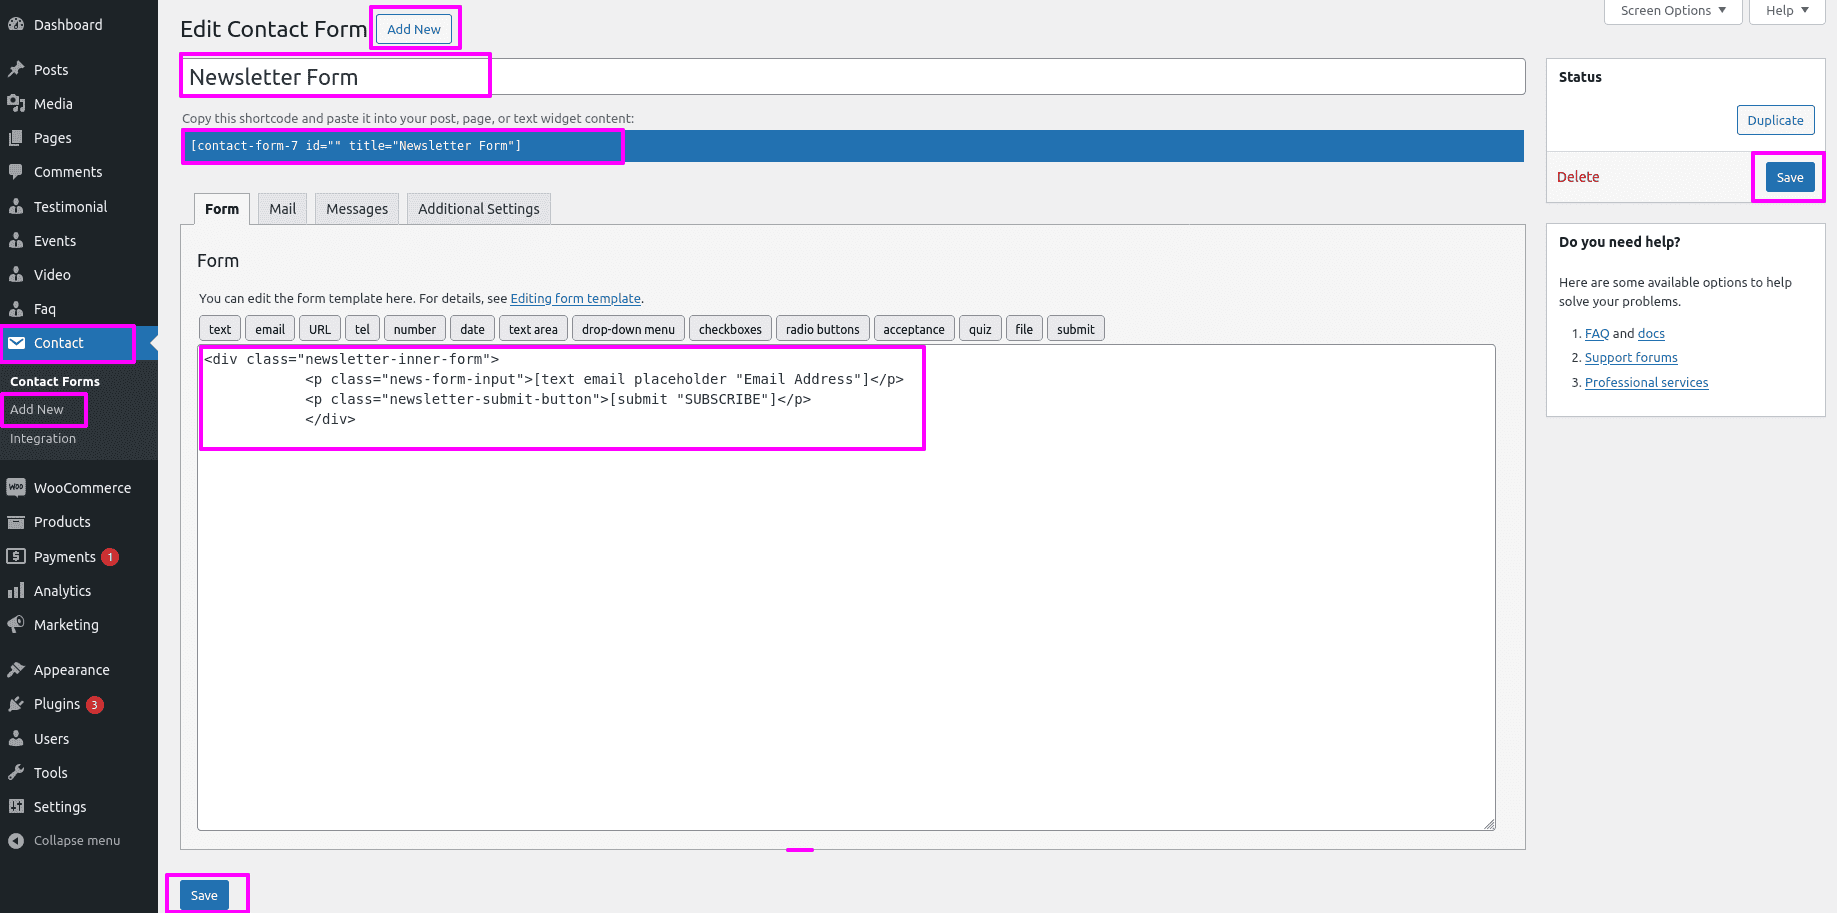This screenshot has height=913, width=1837.
Task: Click the Payments notification badge
Action: [110, 557]
